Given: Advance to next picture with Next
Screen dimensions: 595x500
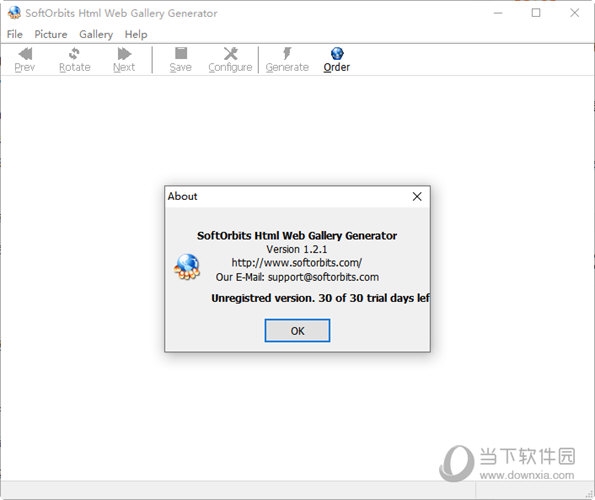Looking at the screenshot, I should pyautogui.click(x=124, y=60).
